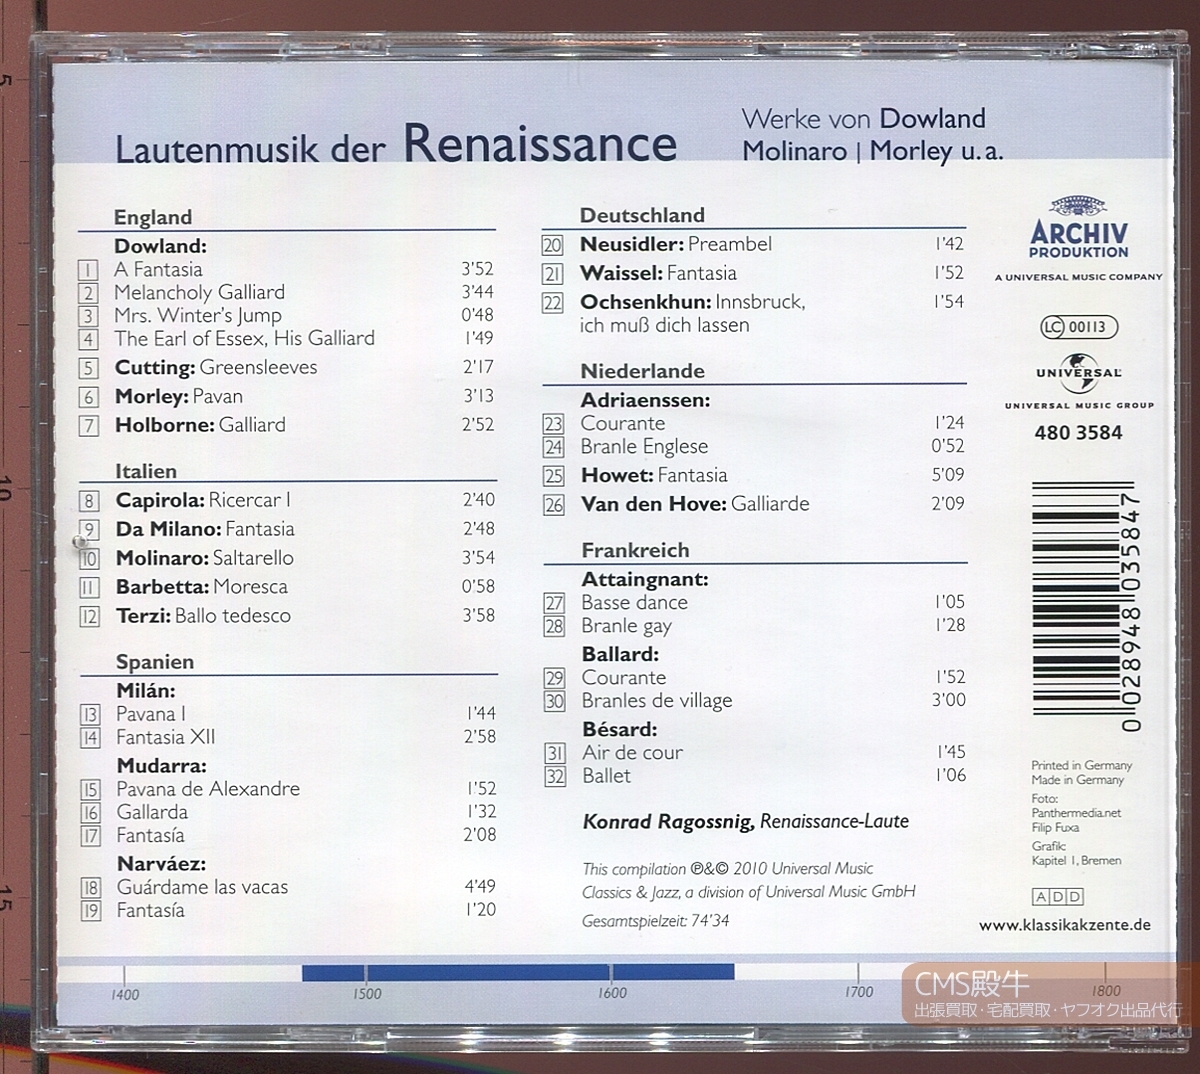Select the duration '4'49'
Image resolution: width=1200 pixels, height=1074 pixels.
point(479,886)
